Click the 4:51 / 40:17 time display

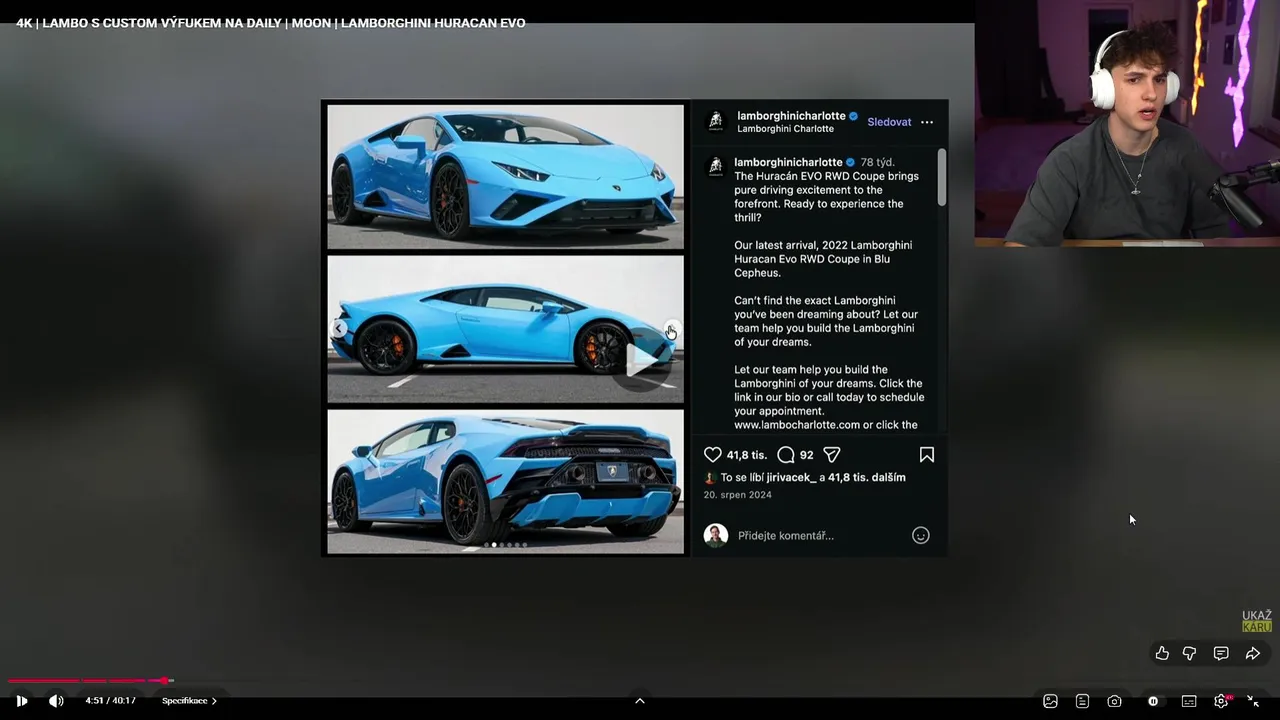click(110, 701)
